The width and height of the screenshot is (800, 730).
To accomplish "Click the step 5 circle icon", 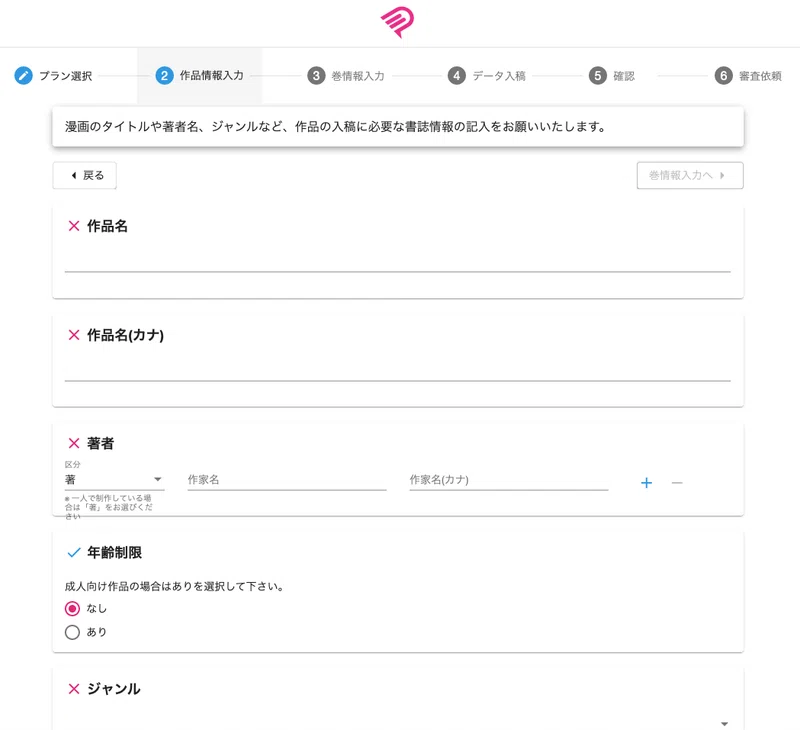I will pos(597,75).
